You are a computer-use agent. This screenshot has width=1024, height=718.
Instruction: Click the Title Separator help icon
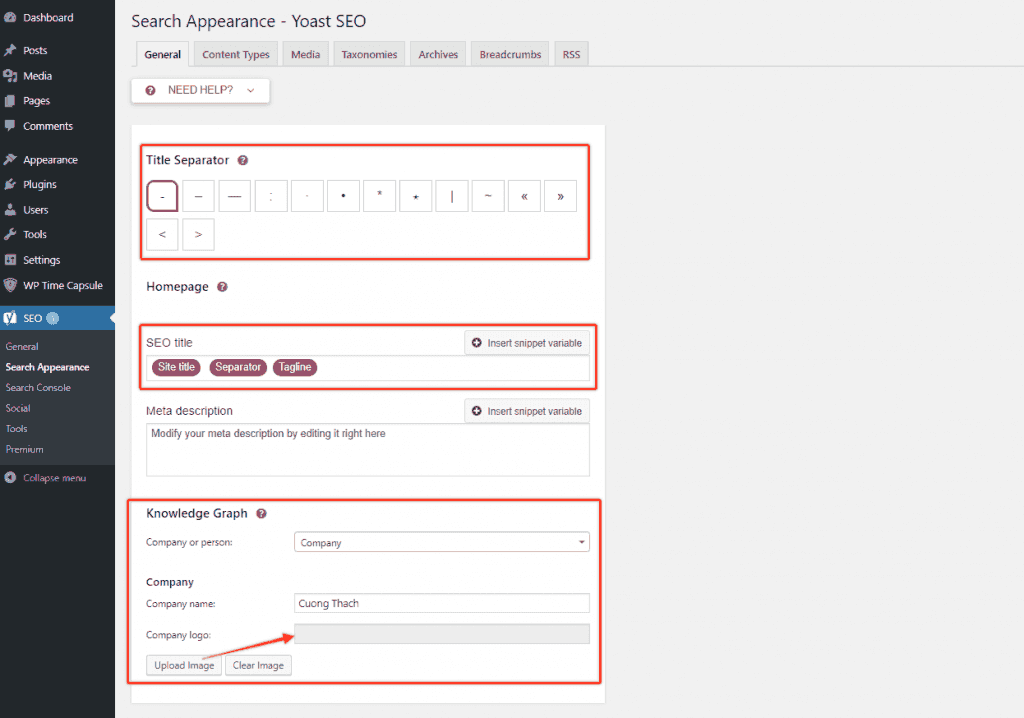[243, 160]
